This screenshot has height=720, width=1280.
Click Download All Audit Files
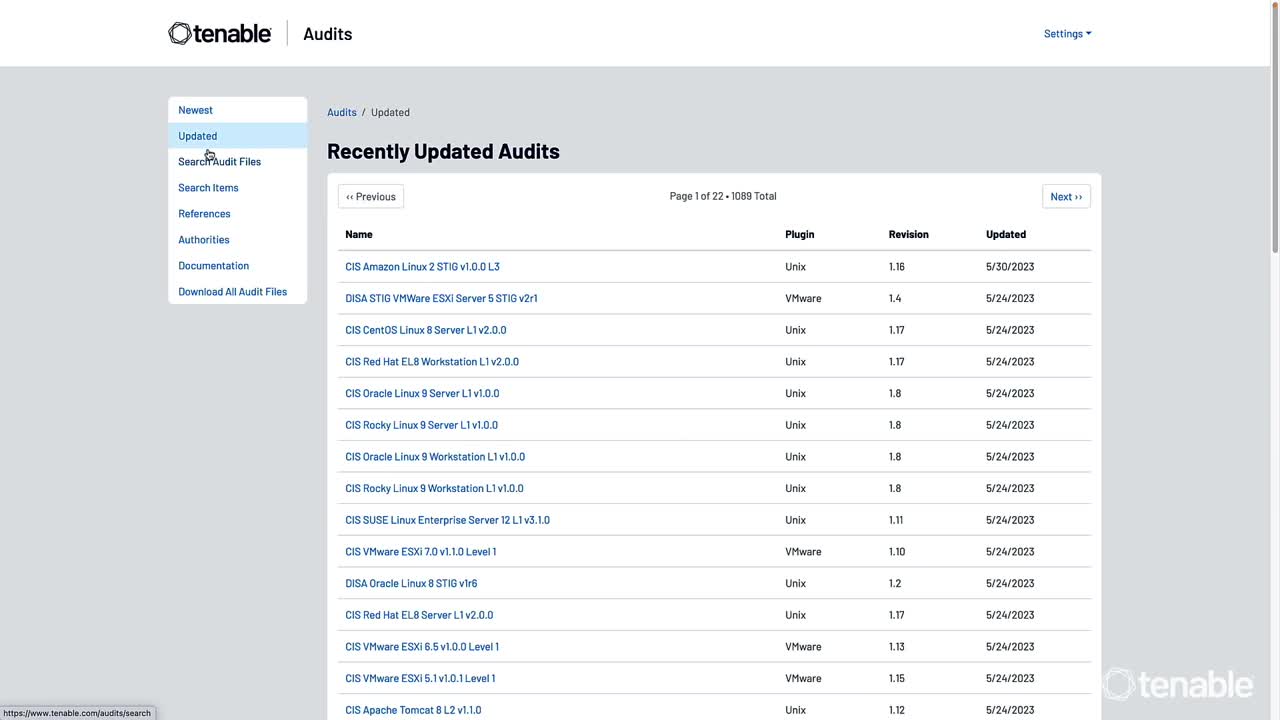pos(232,292)
